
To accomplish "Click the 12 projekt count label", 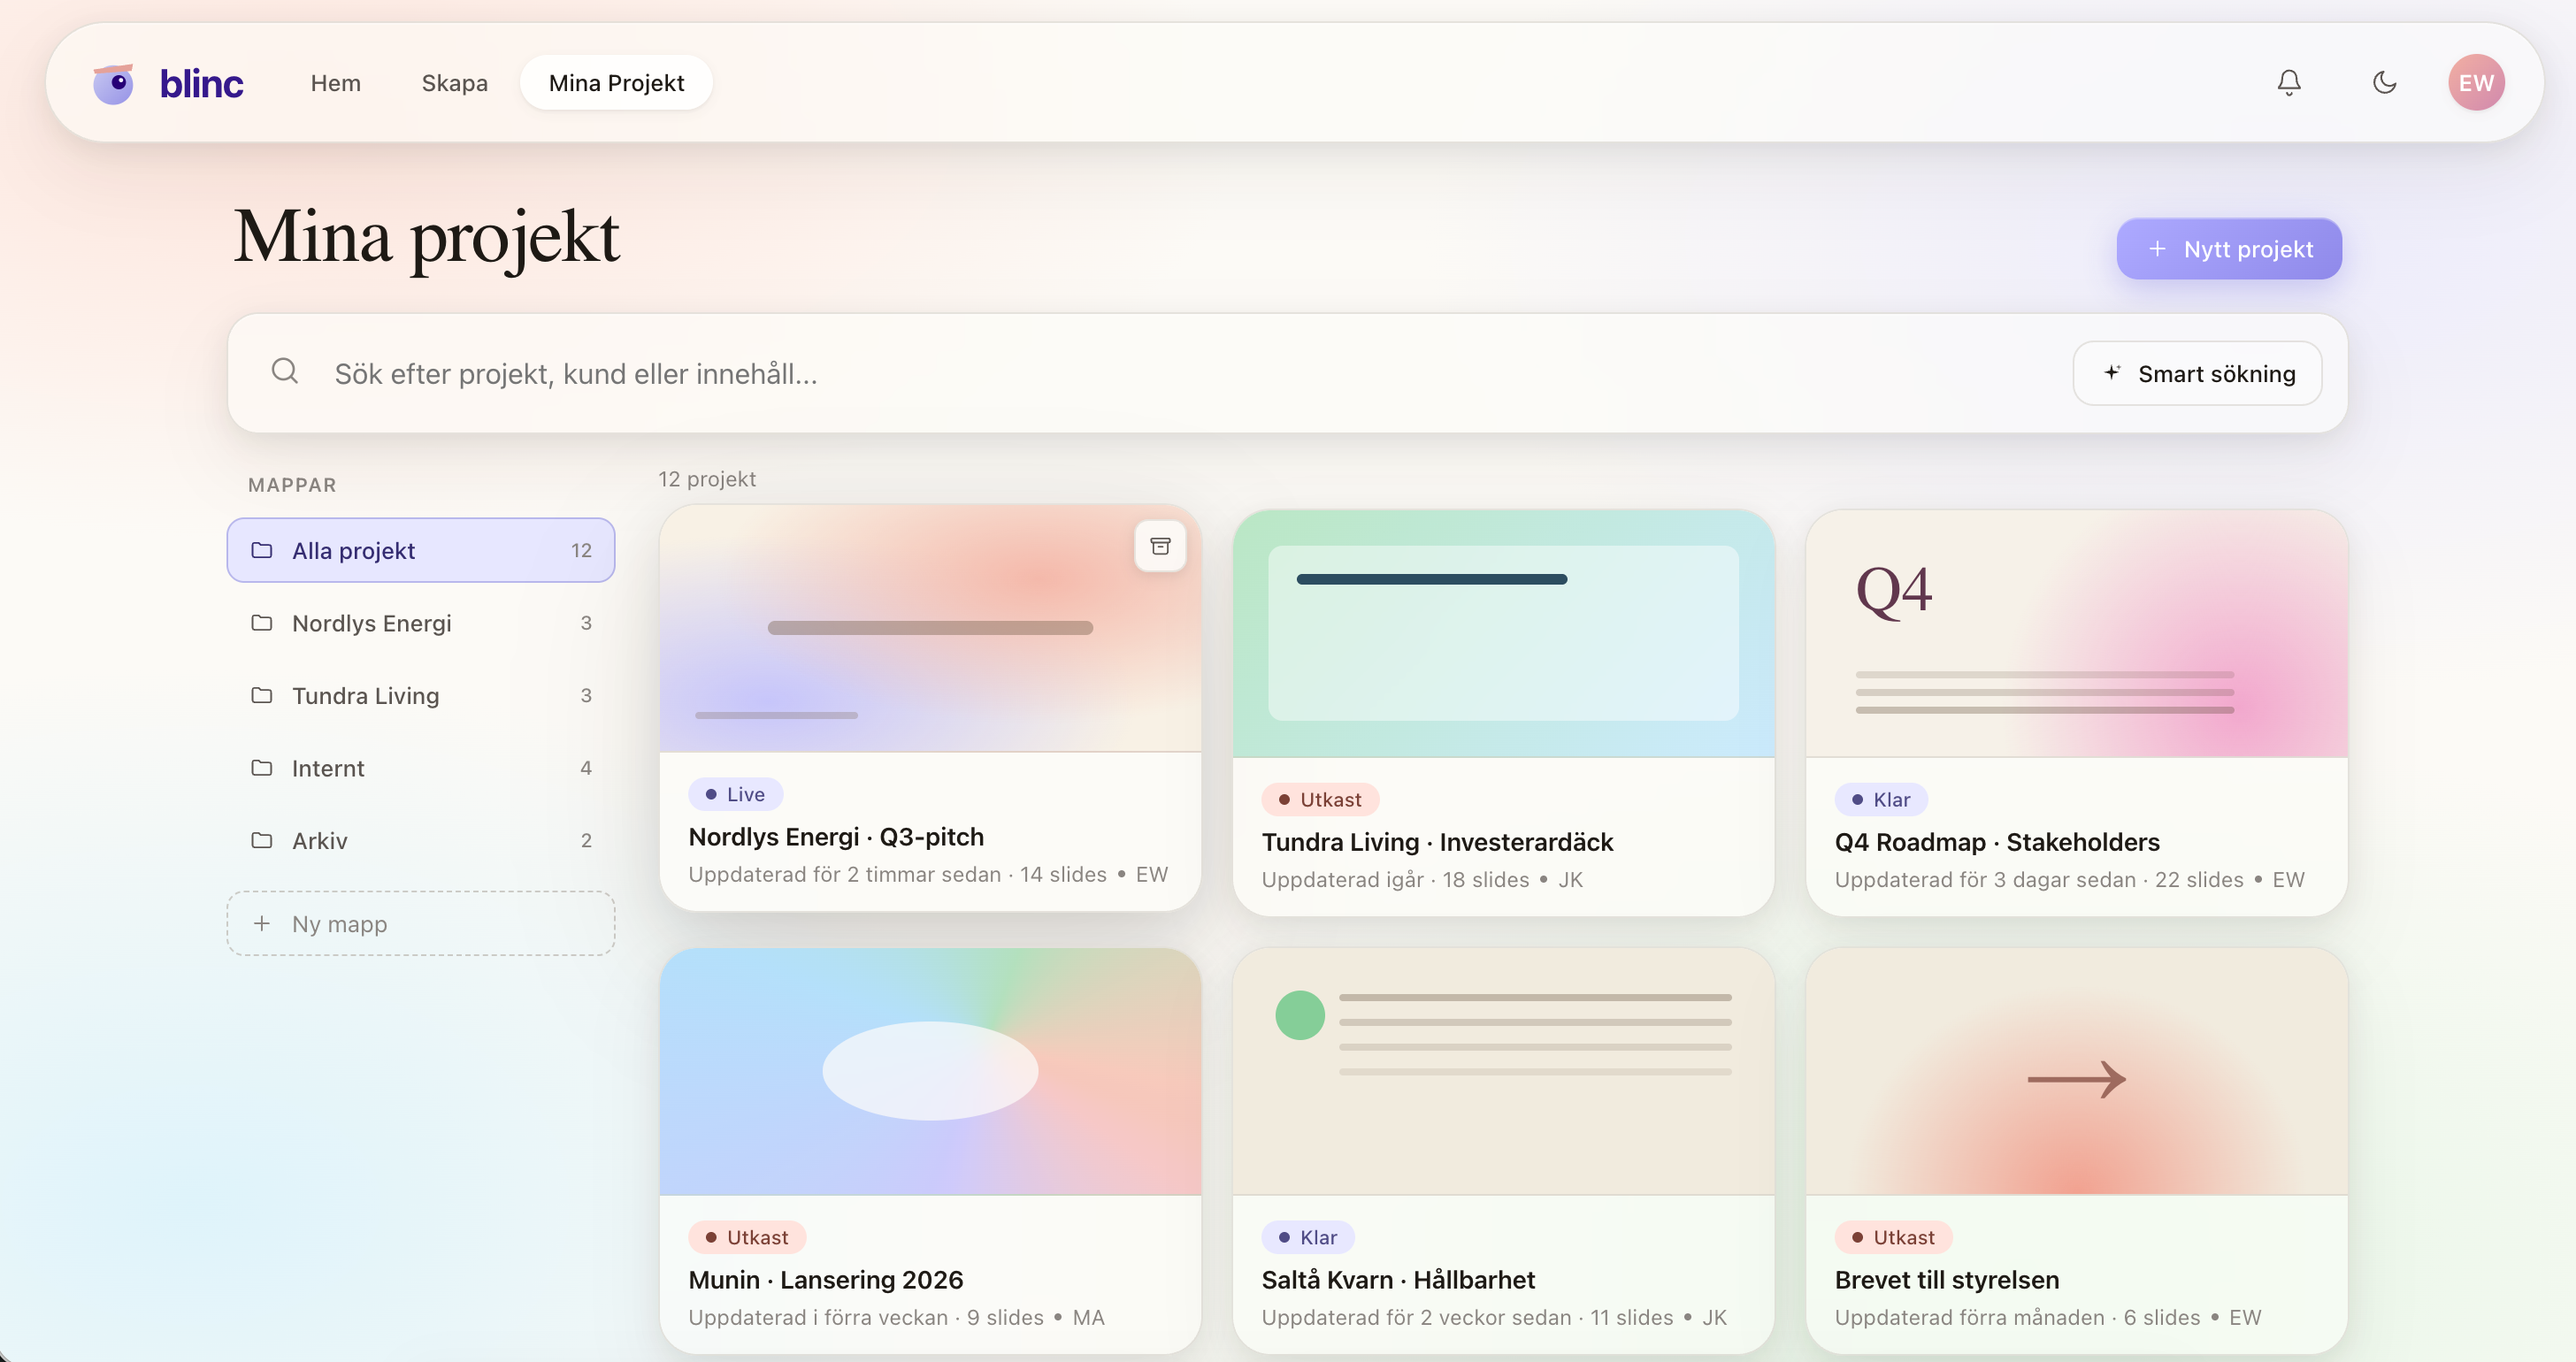I will 707,479.
